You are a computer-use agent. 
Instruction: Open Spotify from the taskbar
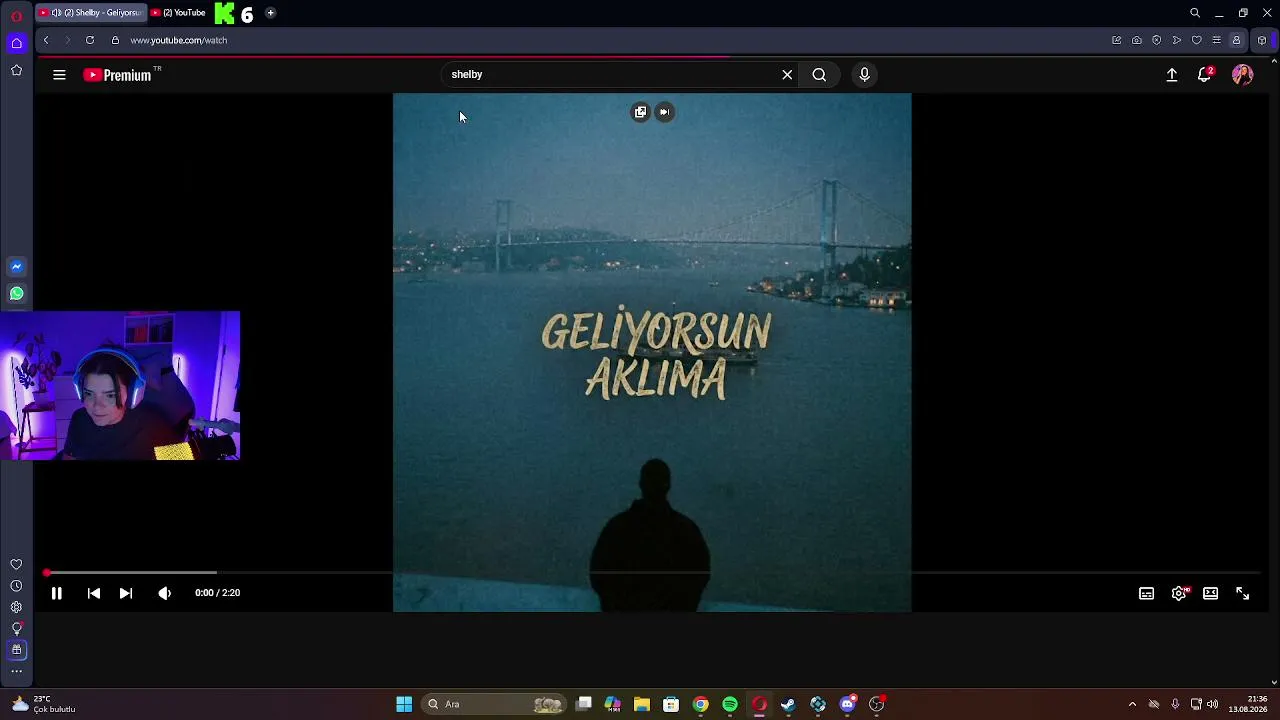point(730,704)
